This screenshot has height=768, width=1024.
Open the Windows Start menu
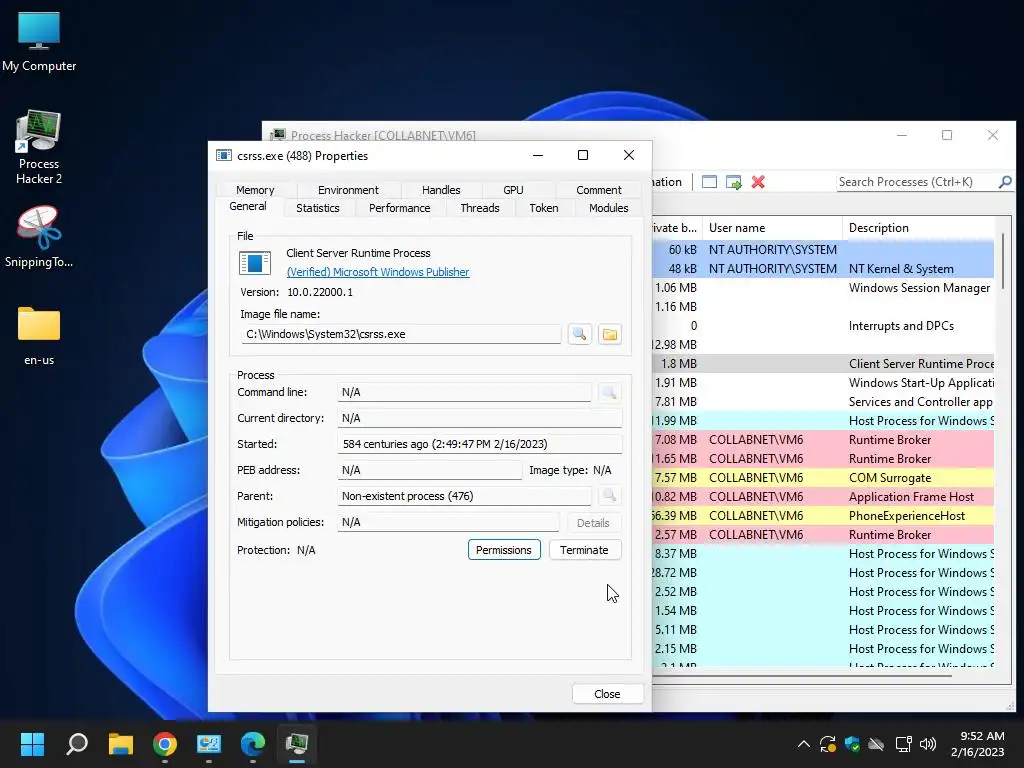(x=32, y=744)
